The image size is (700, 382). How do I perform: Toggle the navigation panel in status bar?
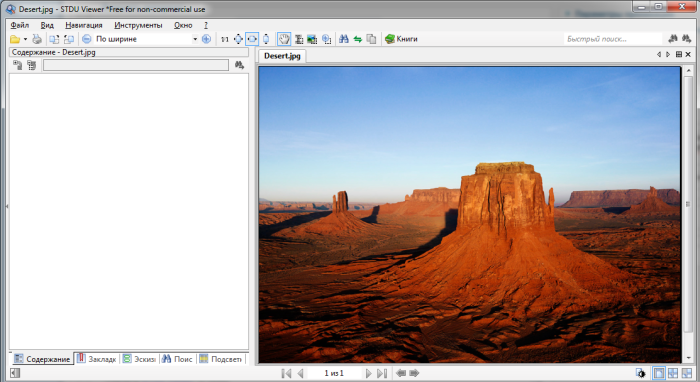15,373
